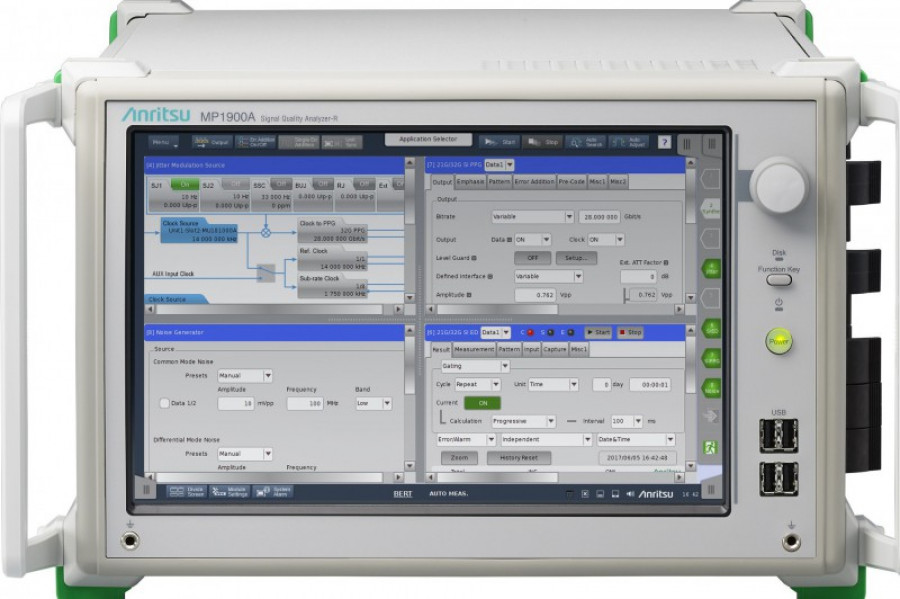Click the ED panel Stop button

click(630, 332)
